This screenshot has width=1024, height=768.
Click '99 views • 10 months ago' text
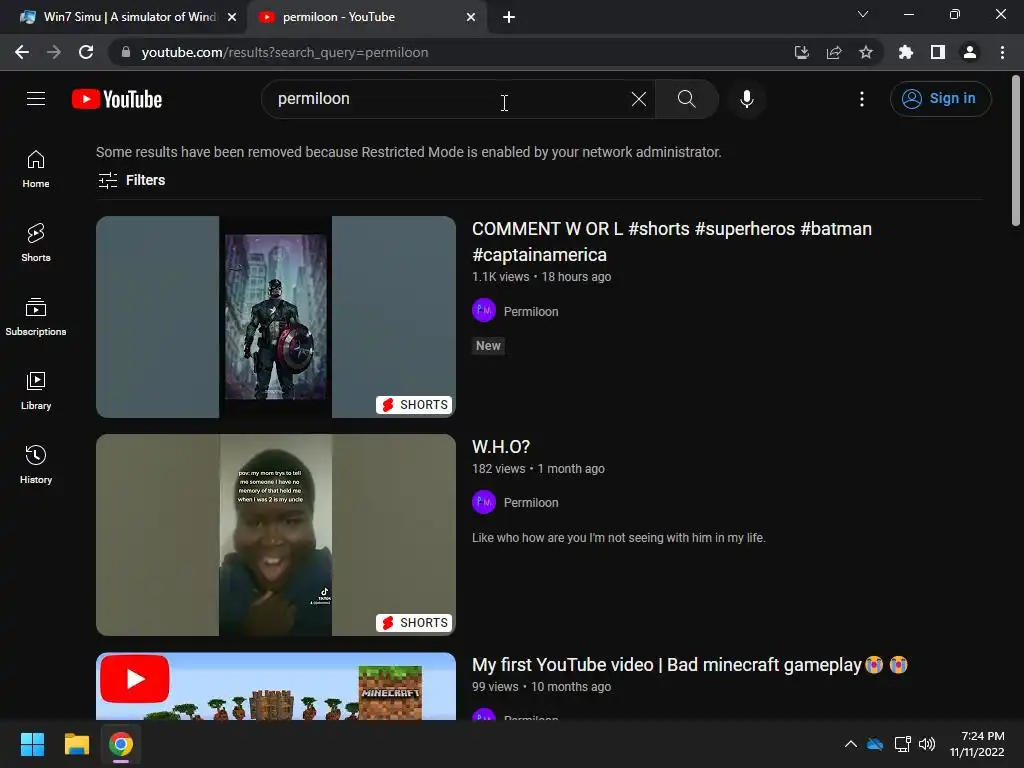click(x=541, y=687)
